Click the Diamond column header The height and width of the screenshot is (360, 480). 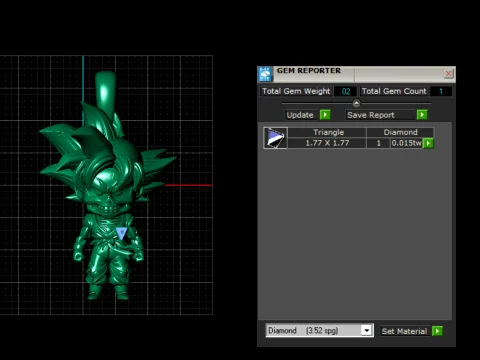click(400, 132)
